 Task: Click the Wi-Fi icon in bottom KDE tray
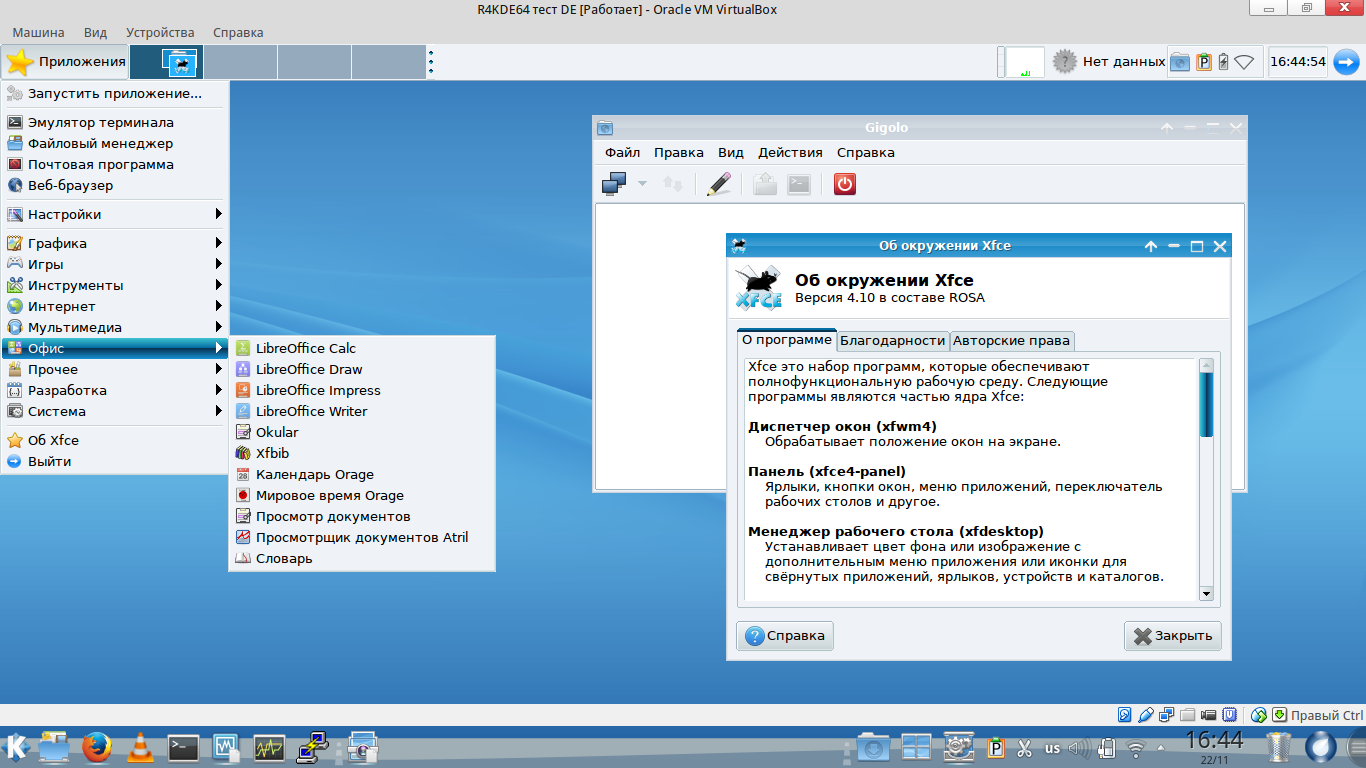tap(1136, 748)
